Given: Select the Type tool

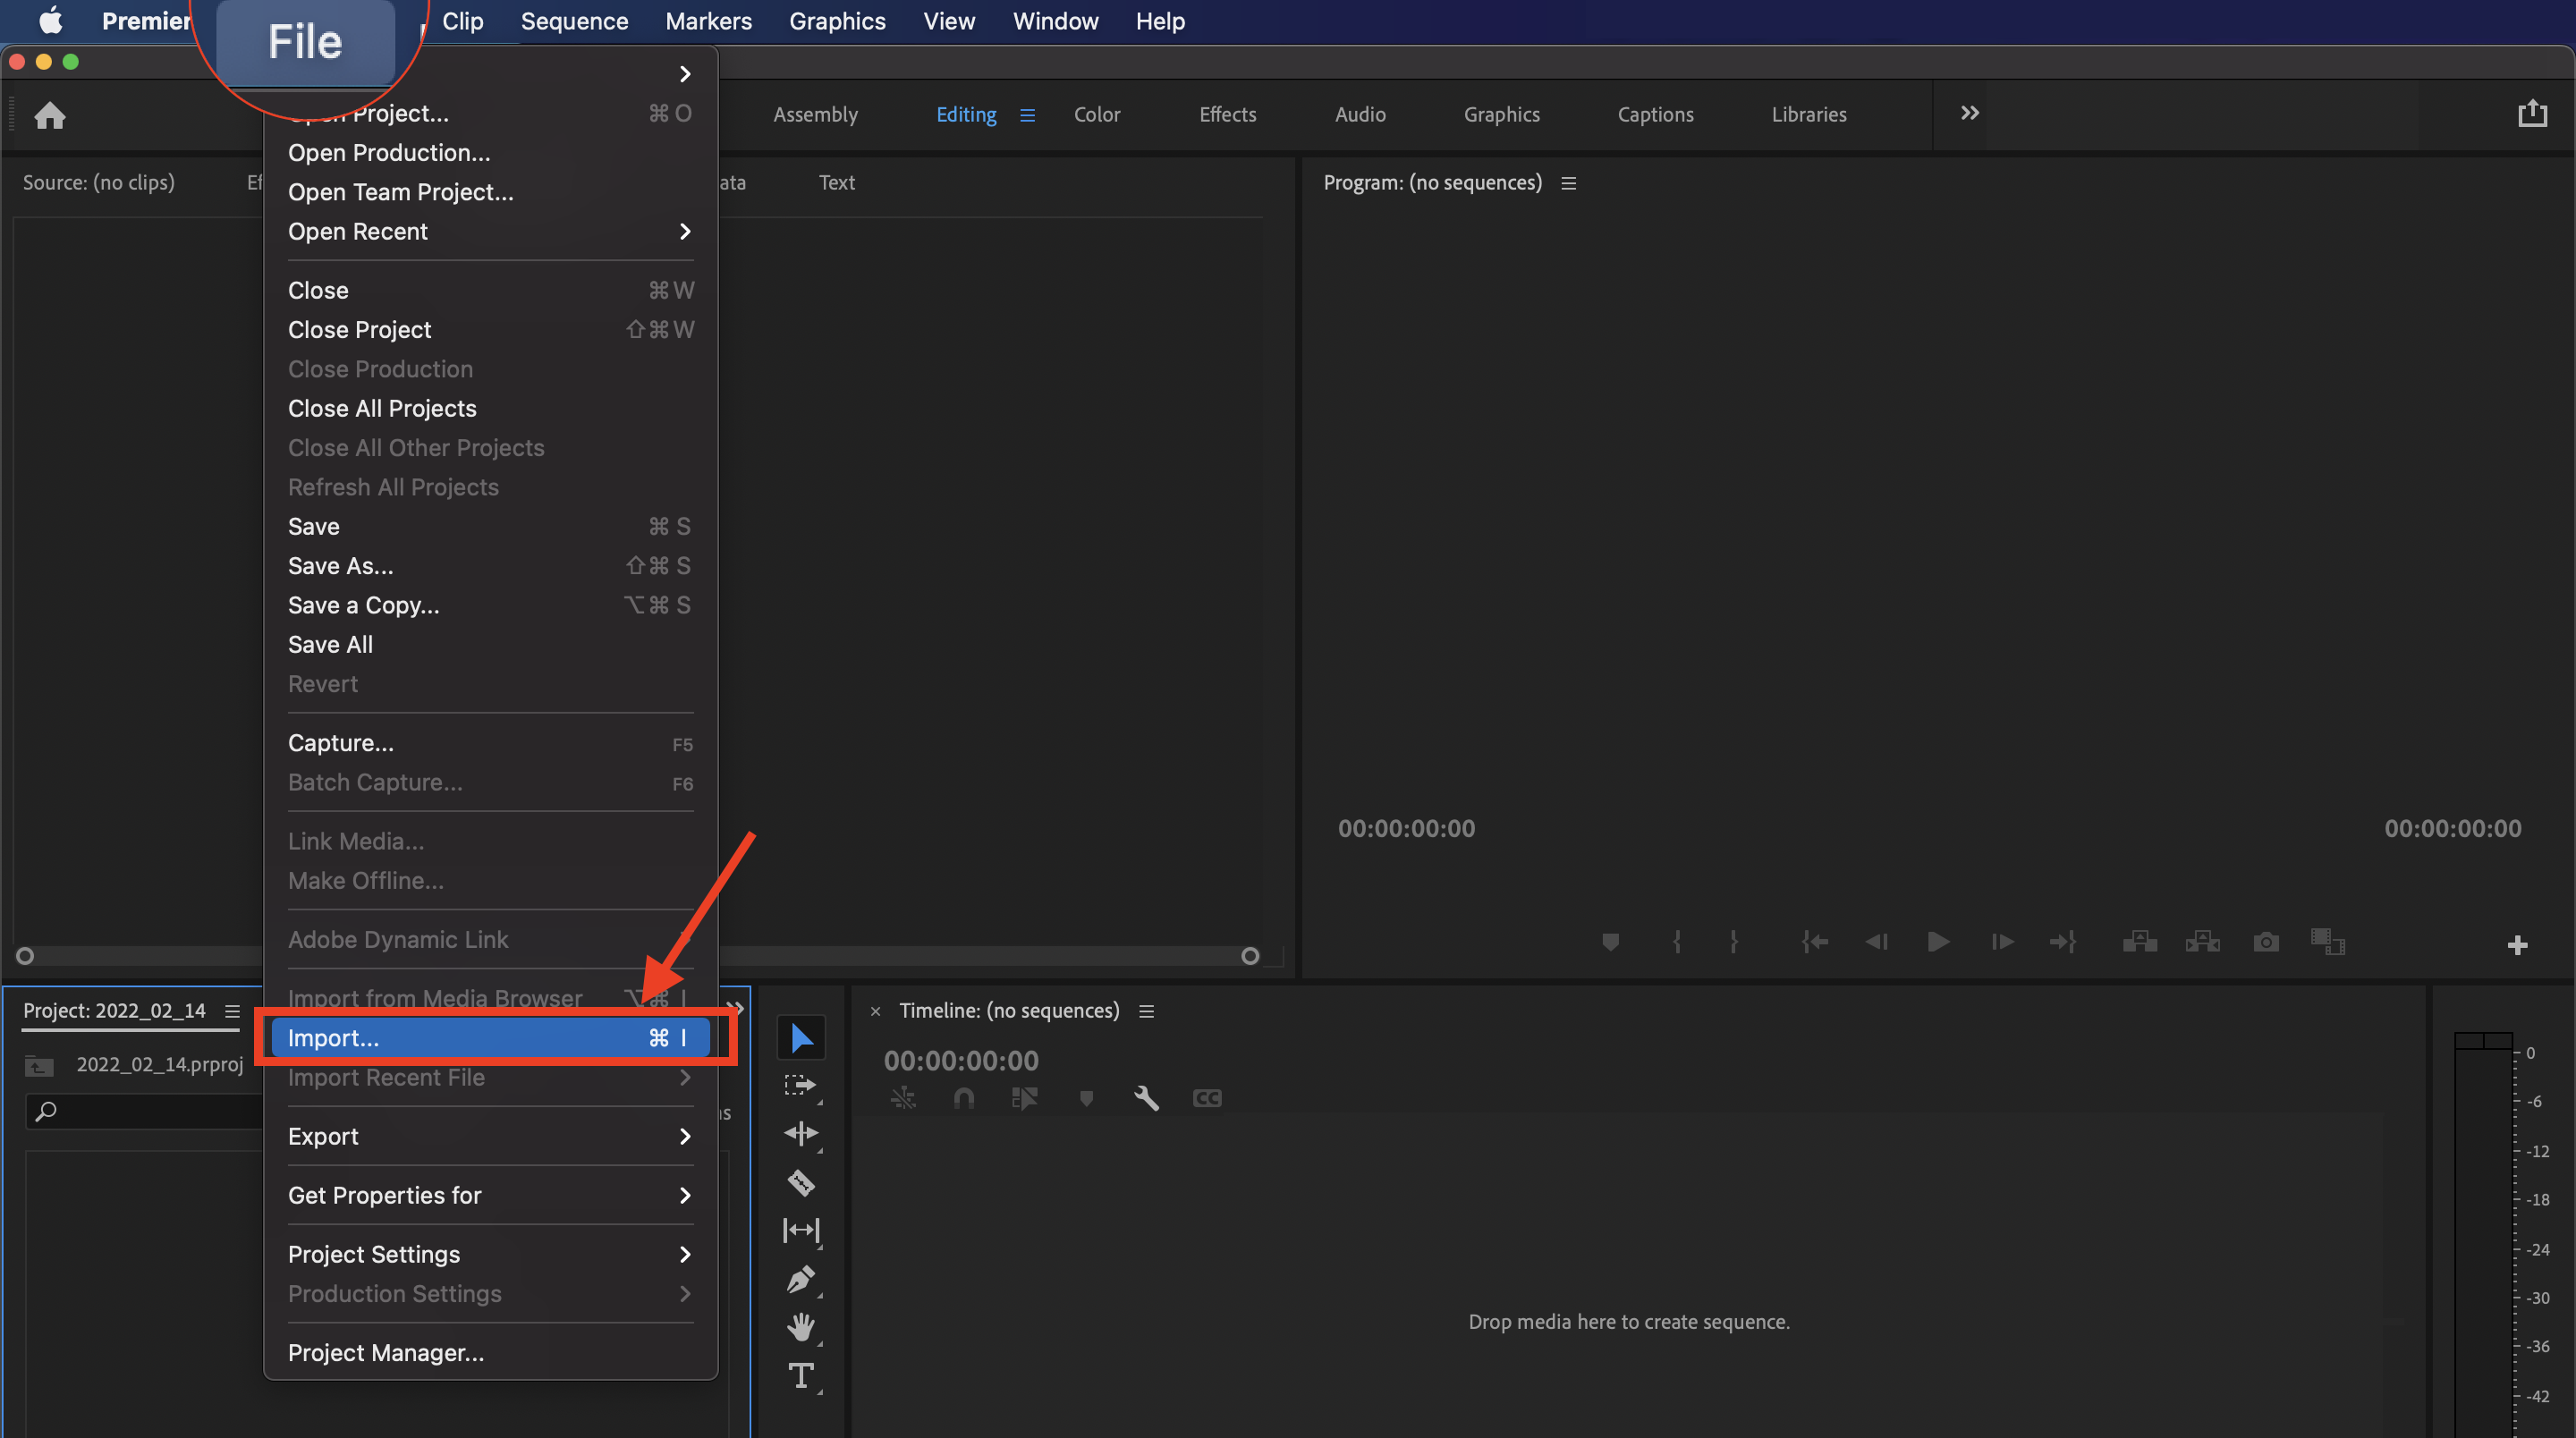Looking at the screenshot, I should click(801, 1376).
